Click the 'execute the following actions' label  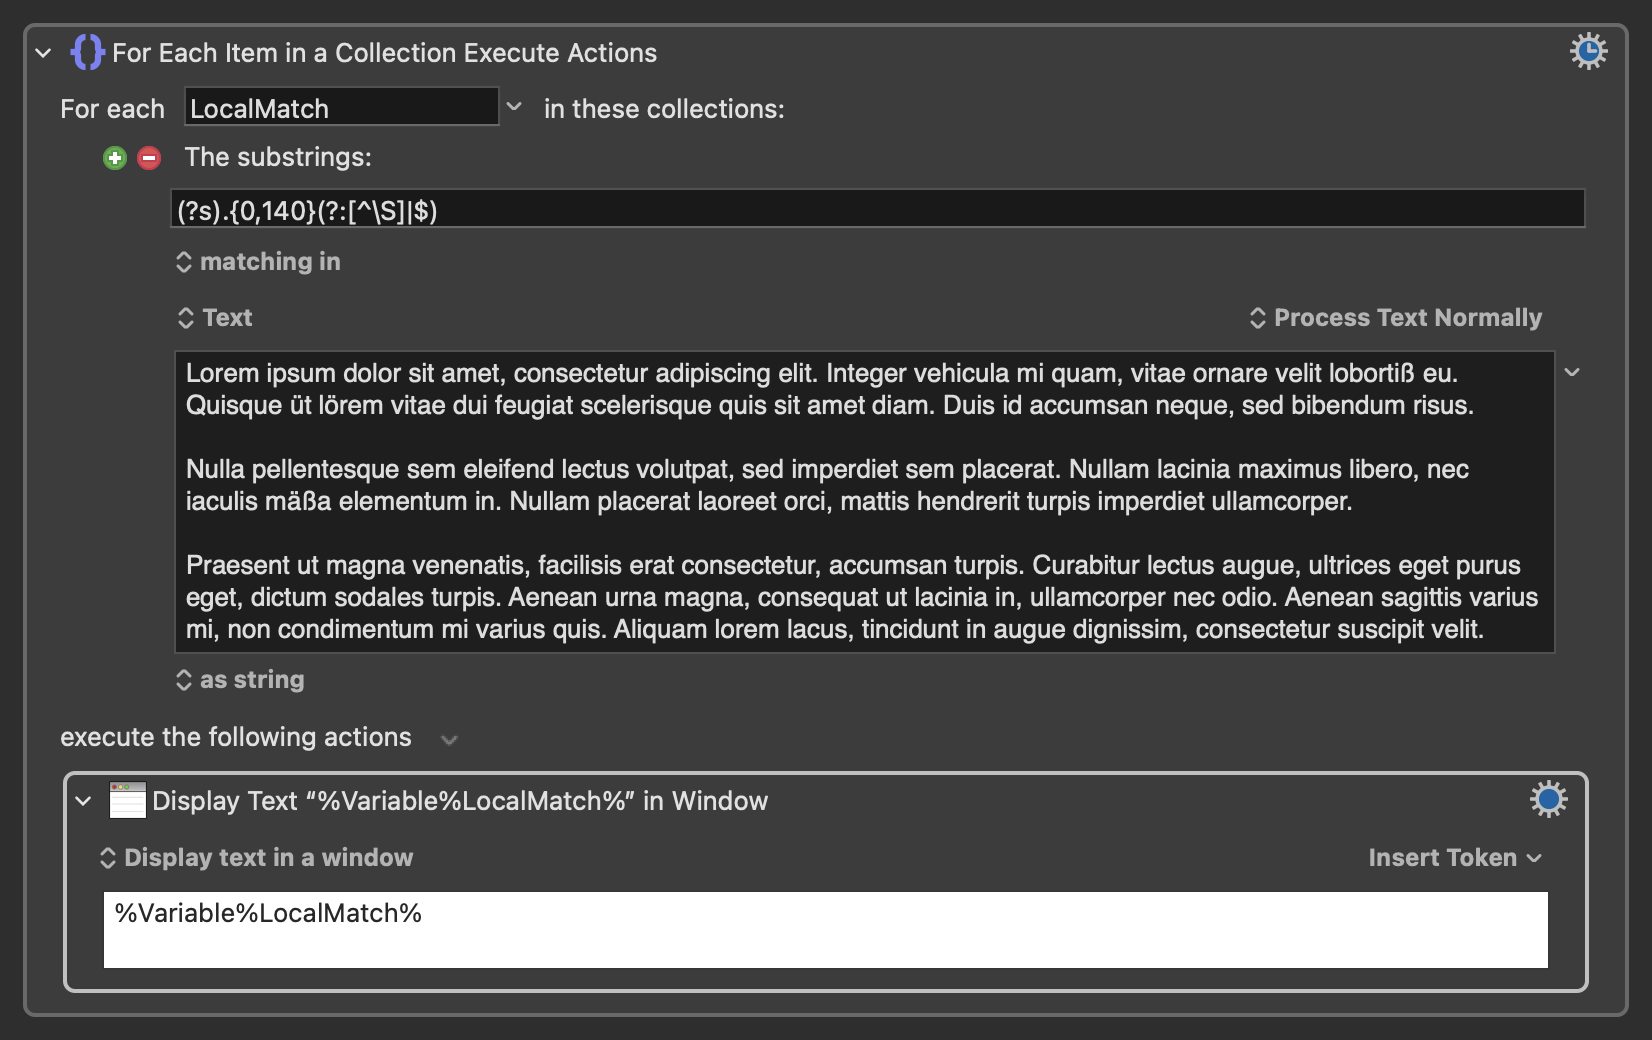(236, 737)
